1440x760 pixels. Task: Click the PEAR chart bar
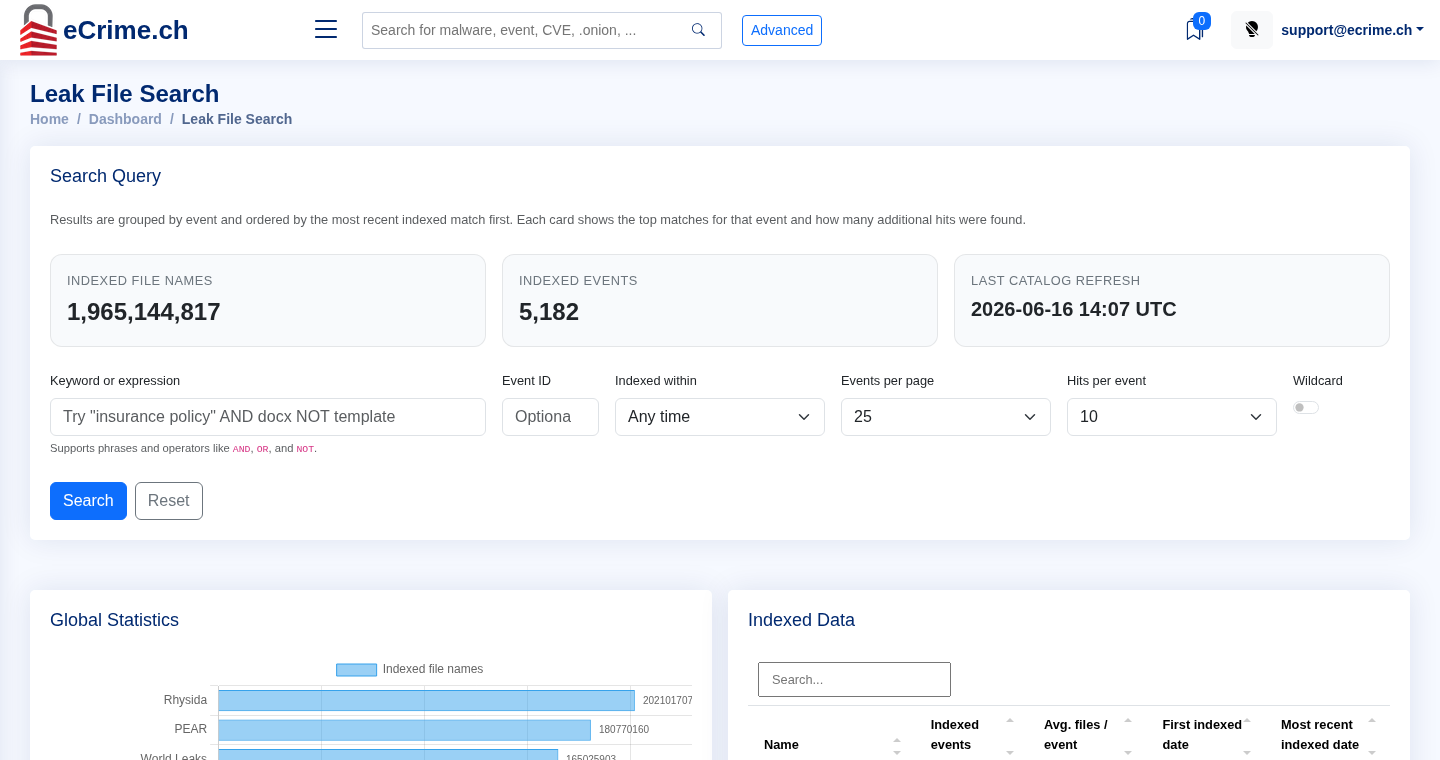click(405, 730)
